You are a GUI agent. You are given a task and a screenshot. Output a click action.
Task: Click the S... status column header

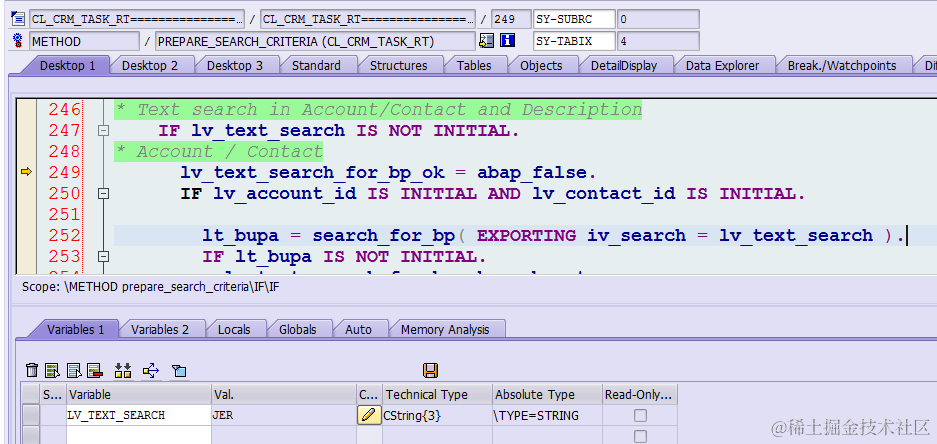(53, 394)
